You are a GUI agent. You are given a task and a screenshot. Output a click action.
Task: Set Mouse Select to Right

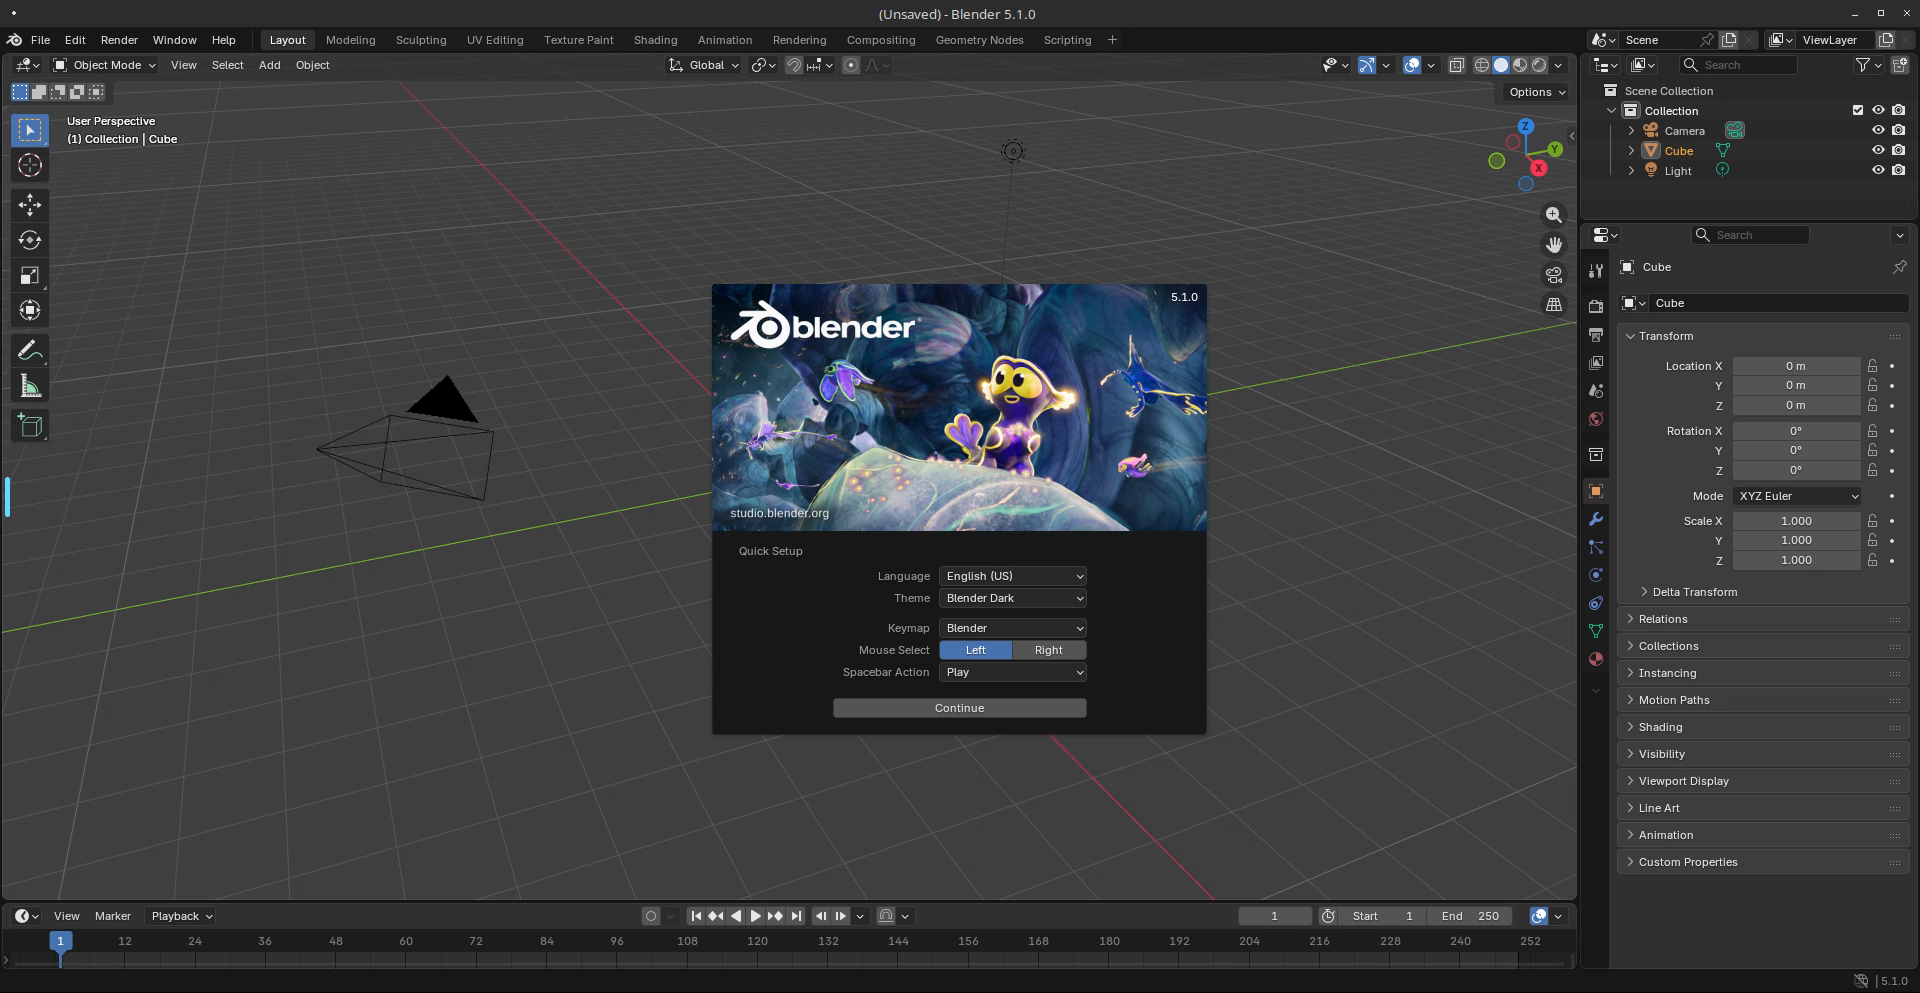[1048, 650]
